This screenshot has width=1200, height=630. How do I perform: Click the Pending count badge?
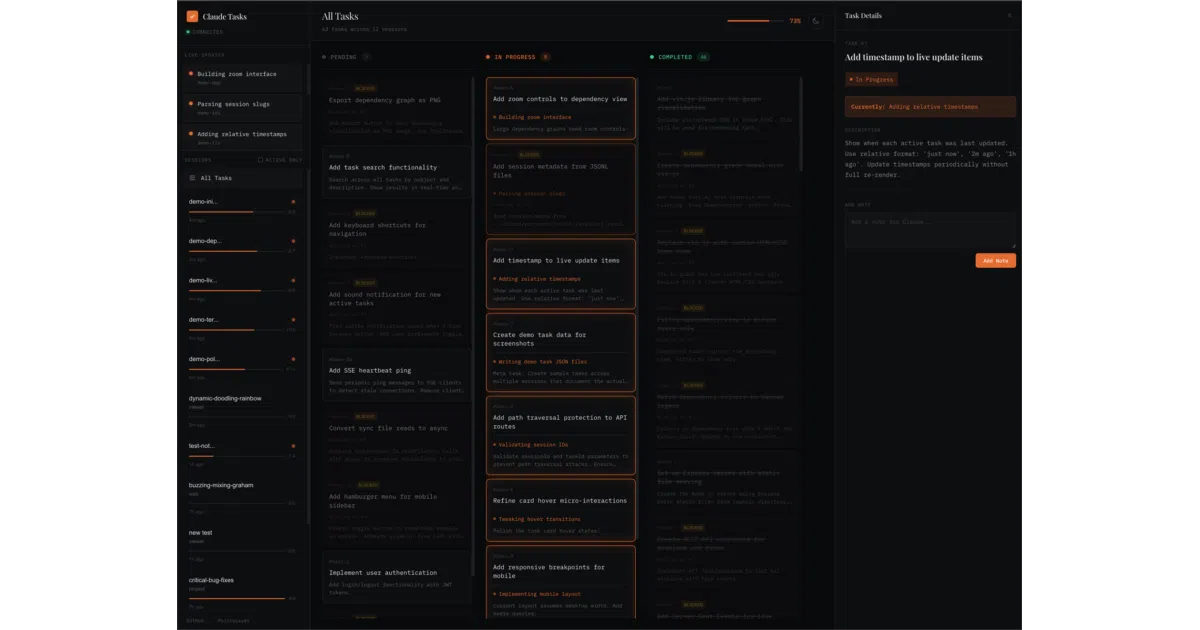(x=366, y=57)
